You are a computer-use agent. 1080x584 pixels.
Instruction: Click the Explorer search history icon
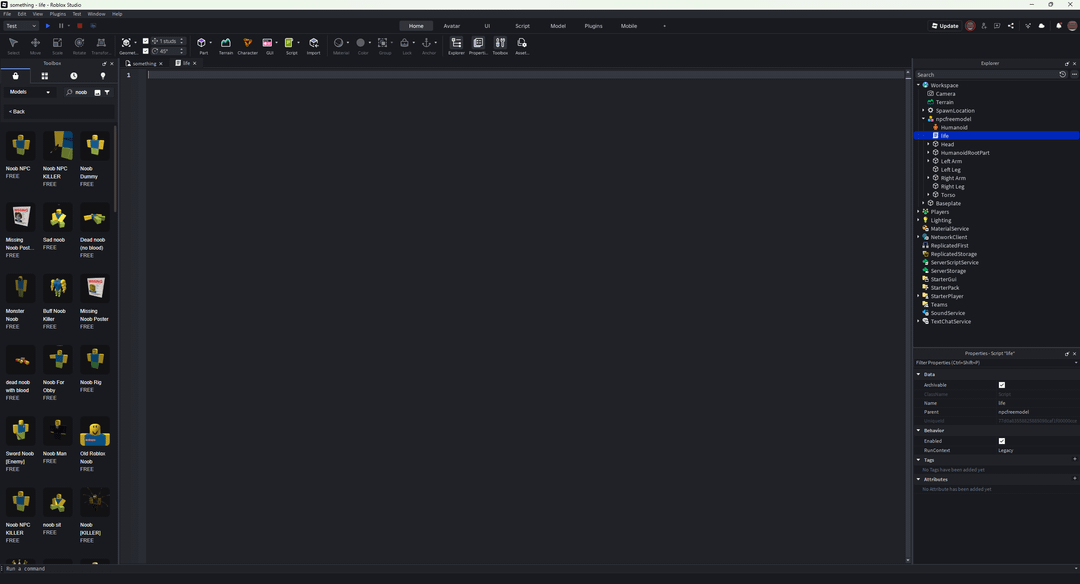point(1063,74)
